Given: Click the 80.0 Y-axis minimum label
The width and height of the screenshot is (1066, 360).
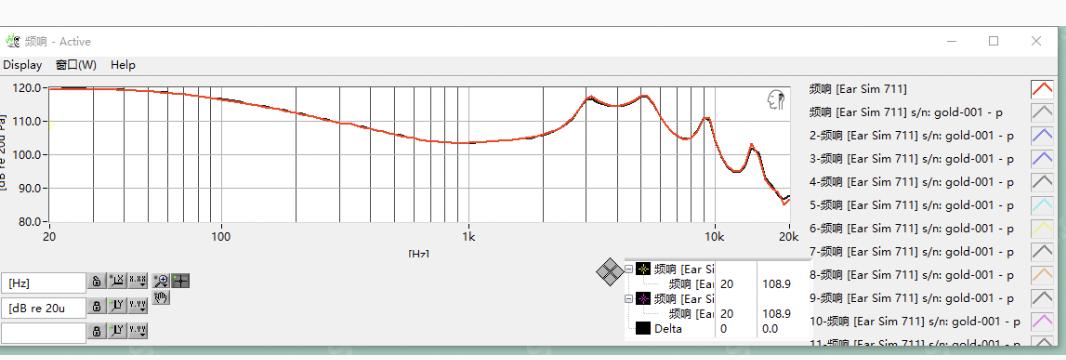Looking at the screenshot, I should pos(30,221).
